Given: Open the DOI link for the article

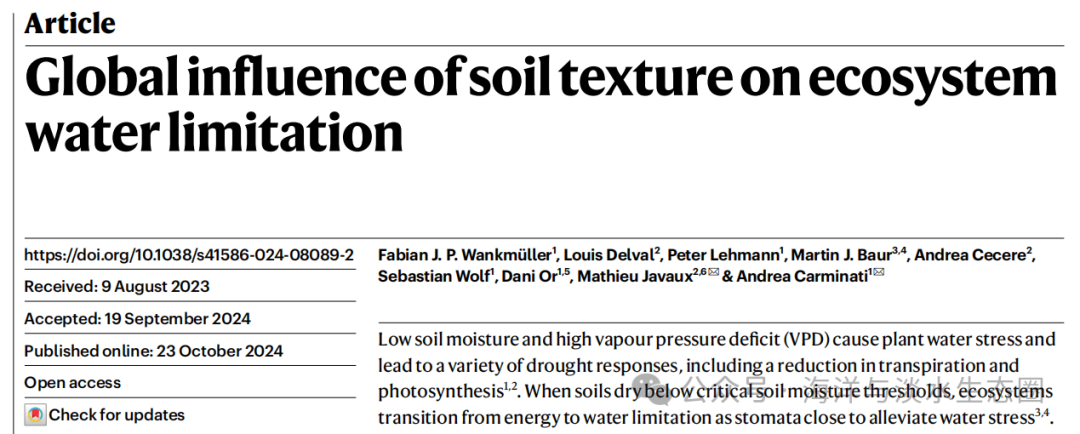Looking at the screenshot, I should pos(188,255).
